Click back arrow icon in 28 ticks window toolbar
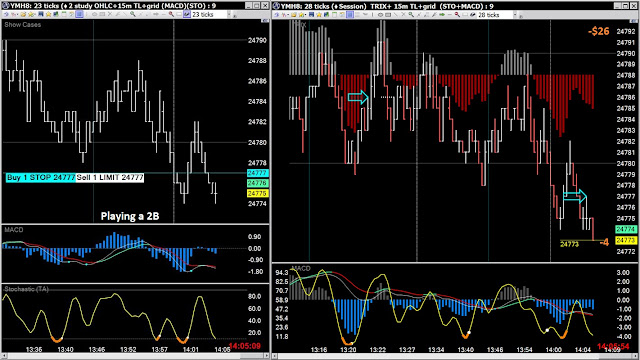Image resolution: width=640 pixels, height=360 pixels. pos(276,14)
